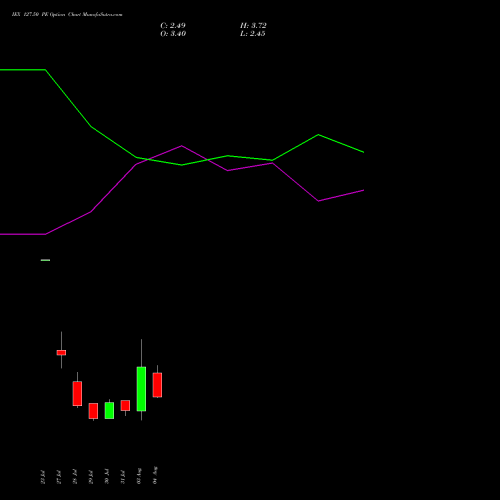Click the 30 Jul date label

tap(107, 477)
